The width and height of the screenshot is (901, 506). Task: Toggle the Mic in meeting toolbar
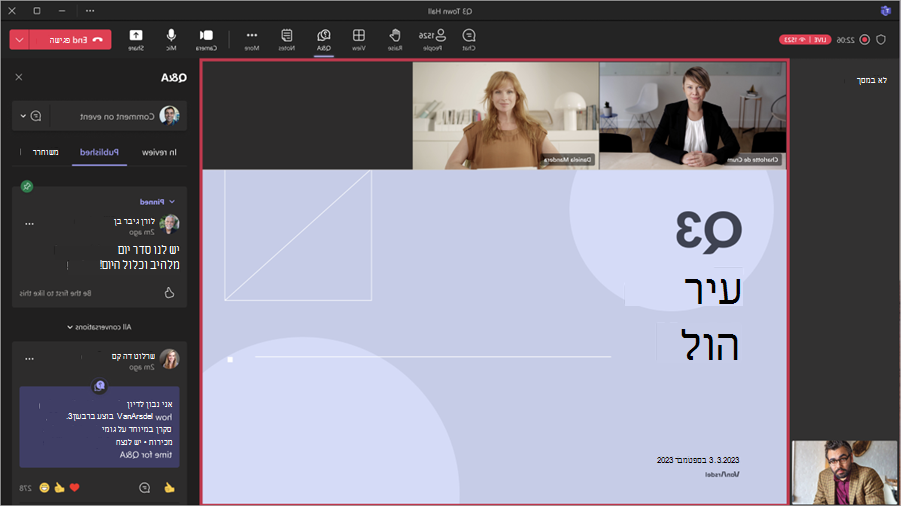(x=171, y=40)
